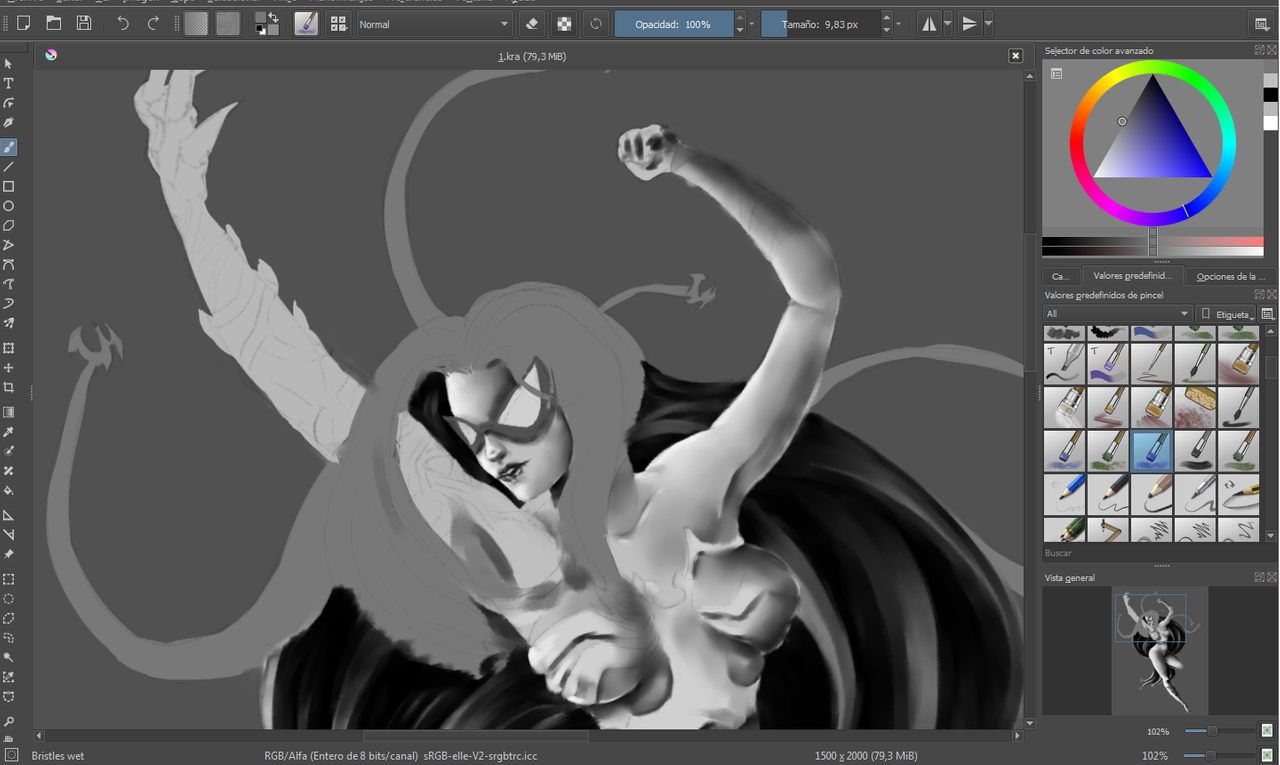
Task: Open the brush settings editor
Action: 306,23
